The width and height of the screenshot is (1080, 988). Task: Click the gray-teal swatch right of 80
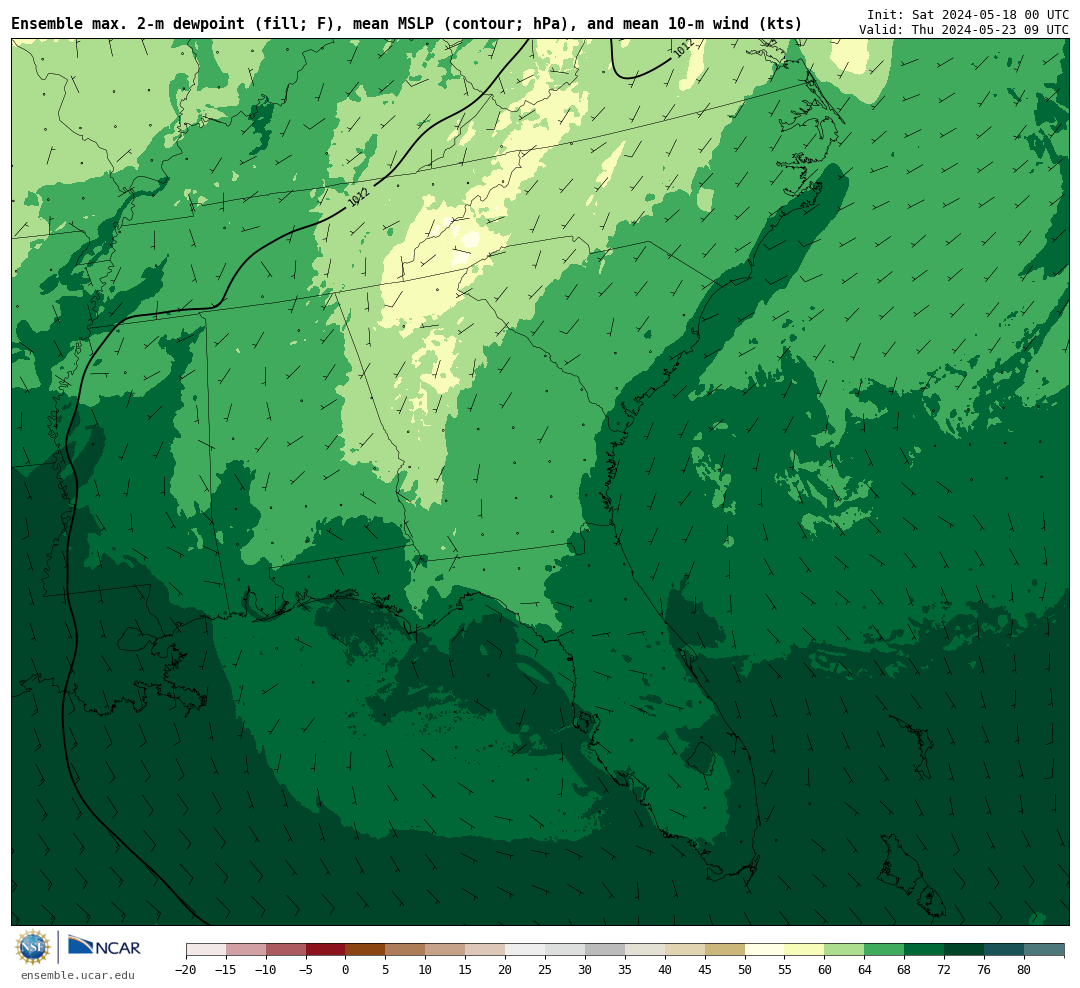(1045, 950)
